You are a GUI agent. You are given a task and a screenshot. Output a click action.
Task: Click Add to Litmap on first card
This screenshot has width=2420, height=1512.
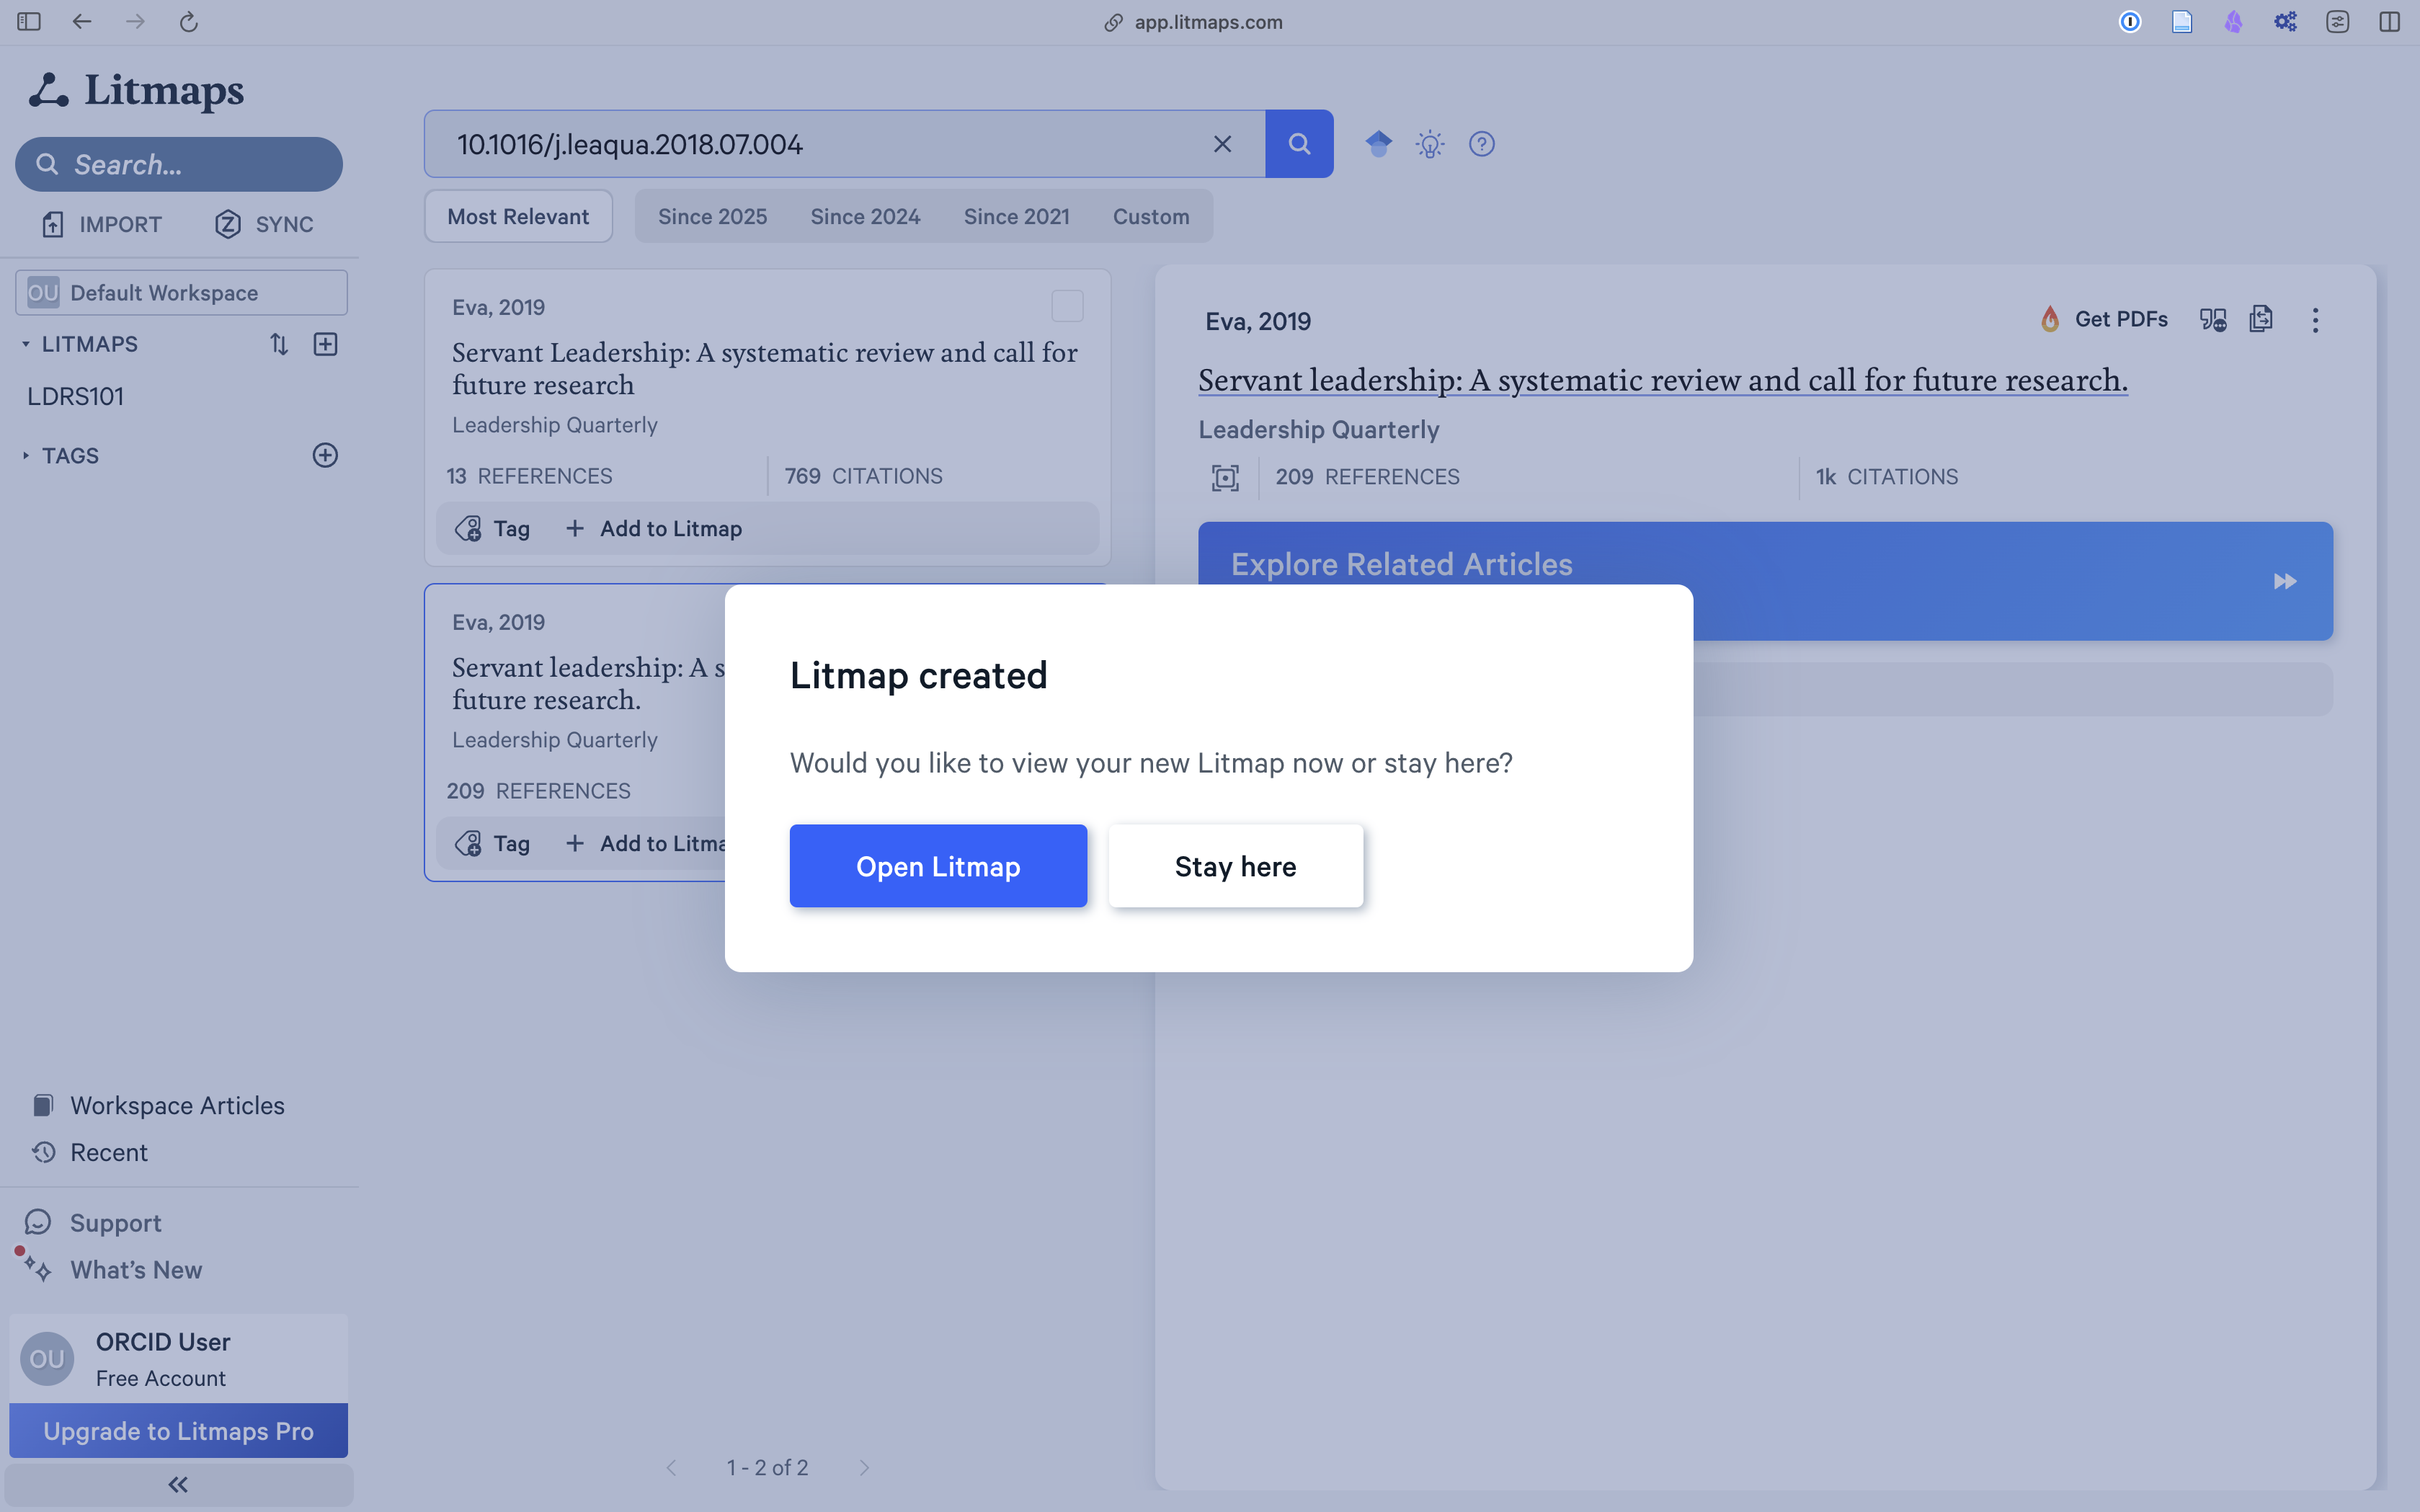click(654, 528)
